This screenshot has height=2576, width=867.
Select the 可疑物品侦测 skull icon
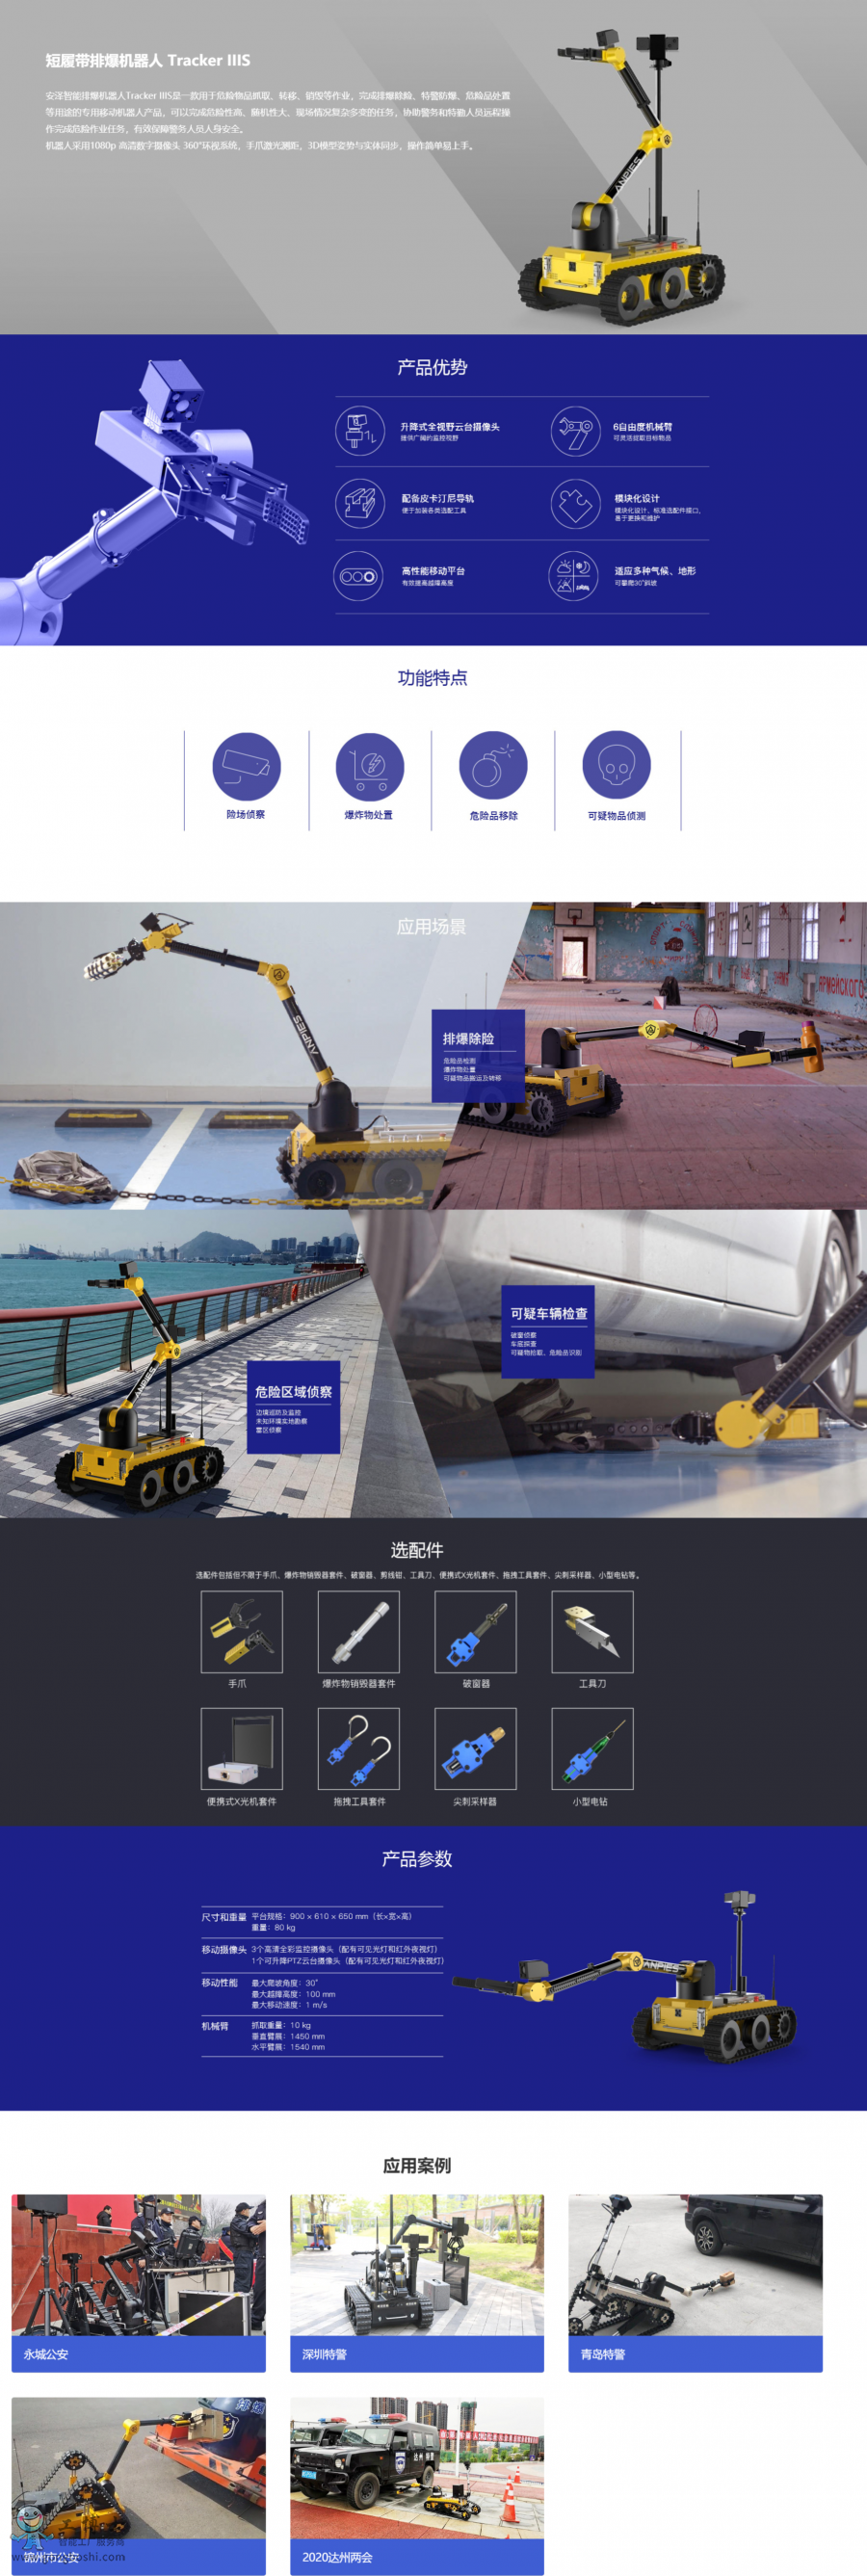point(616,767)
